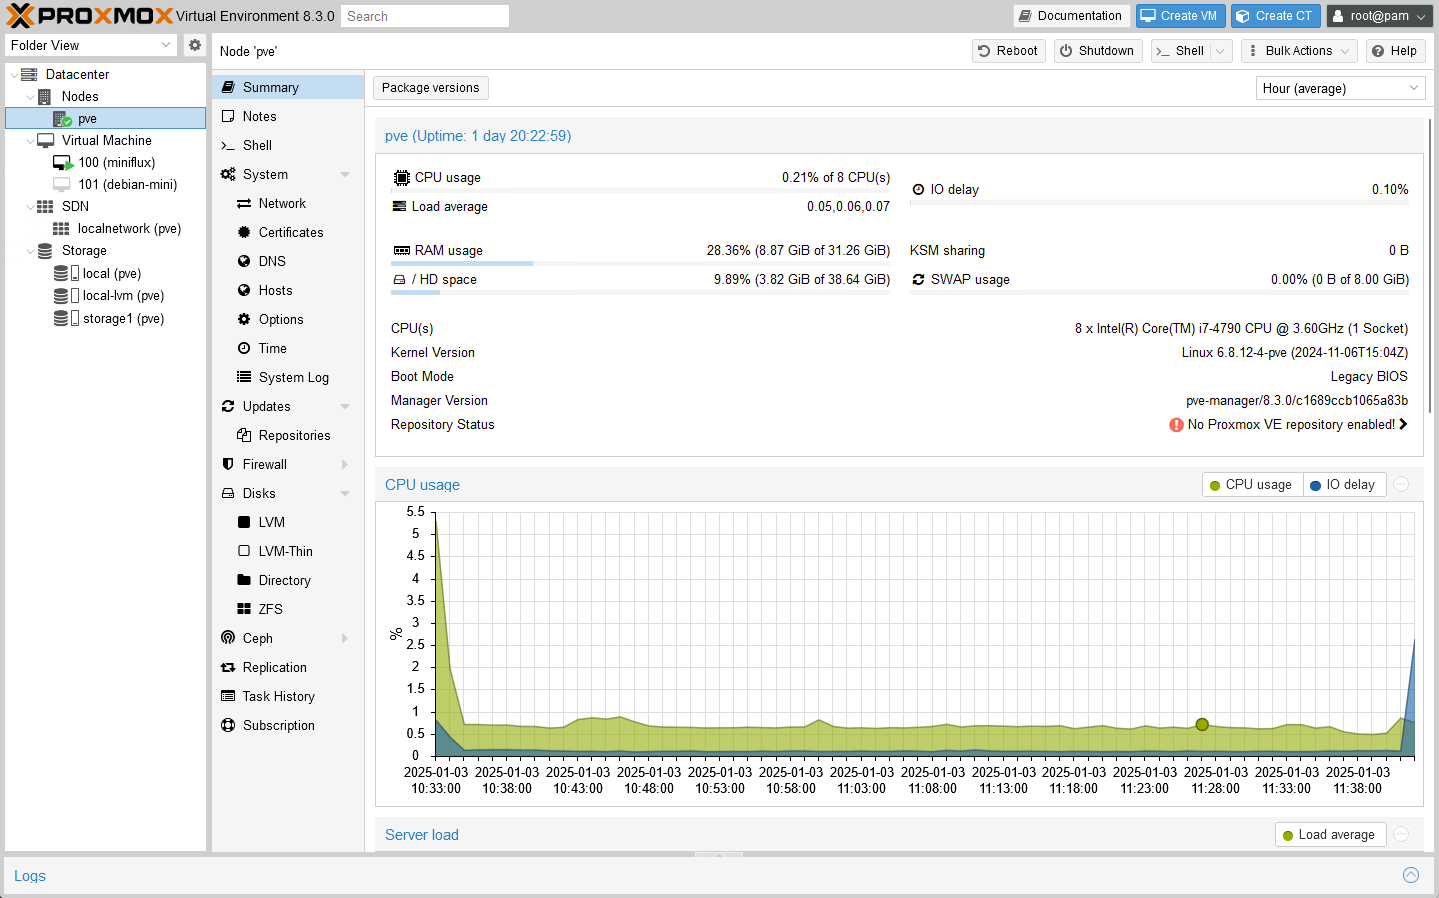Open local-lvm (pve) storage
Image resolution: width=1439 pixels, height=898 pixels.
coord(122,295)
